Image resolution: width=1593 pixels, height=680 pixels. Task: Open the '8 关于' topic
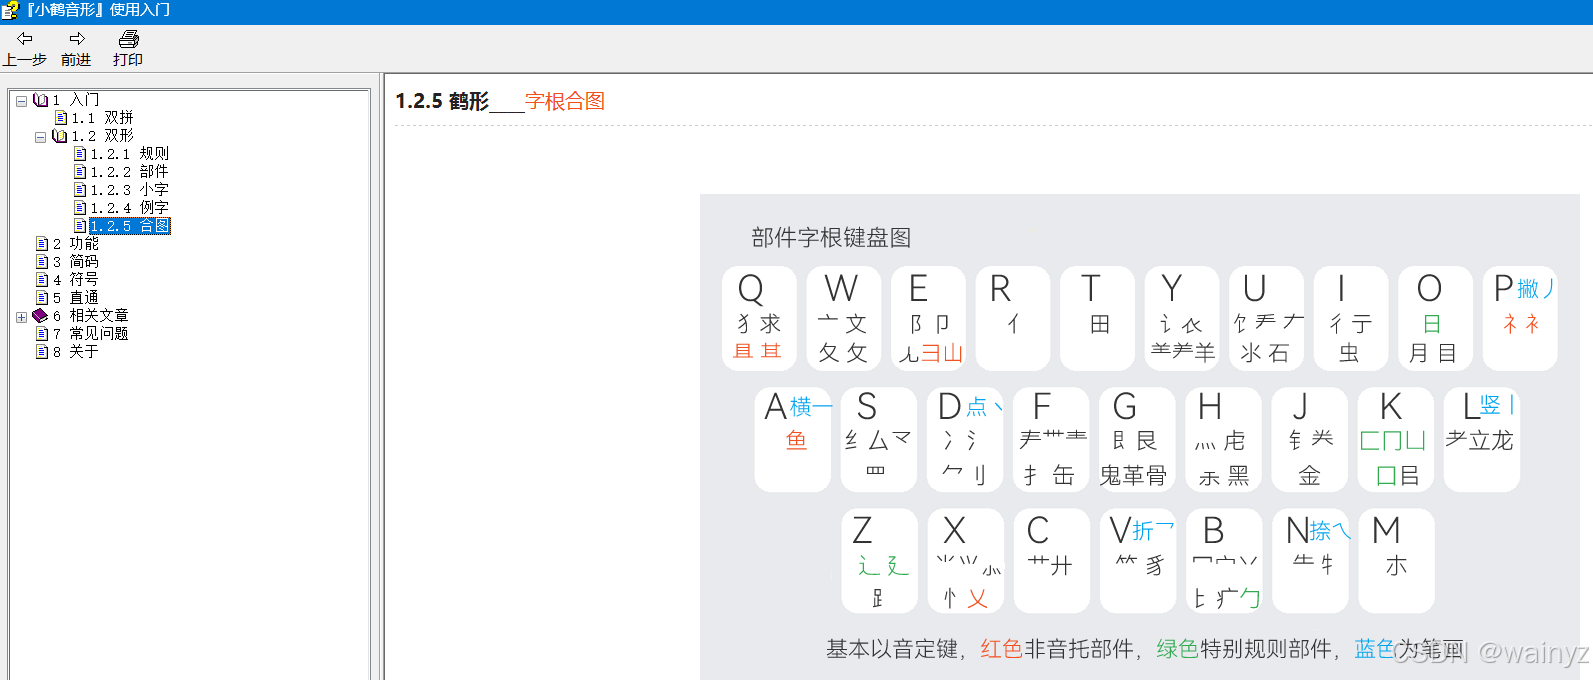pos(75,352)
